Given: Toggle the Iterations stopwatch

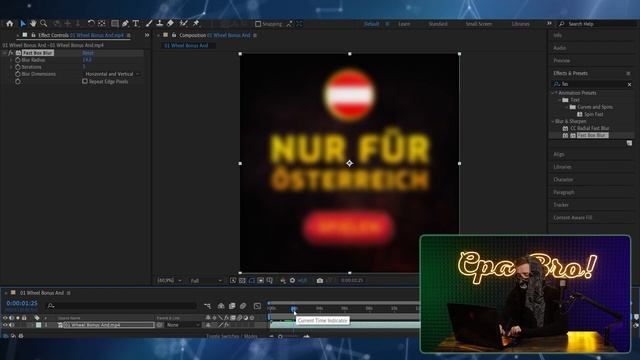Looking at the screenshot, I should (x=18, y=67).
